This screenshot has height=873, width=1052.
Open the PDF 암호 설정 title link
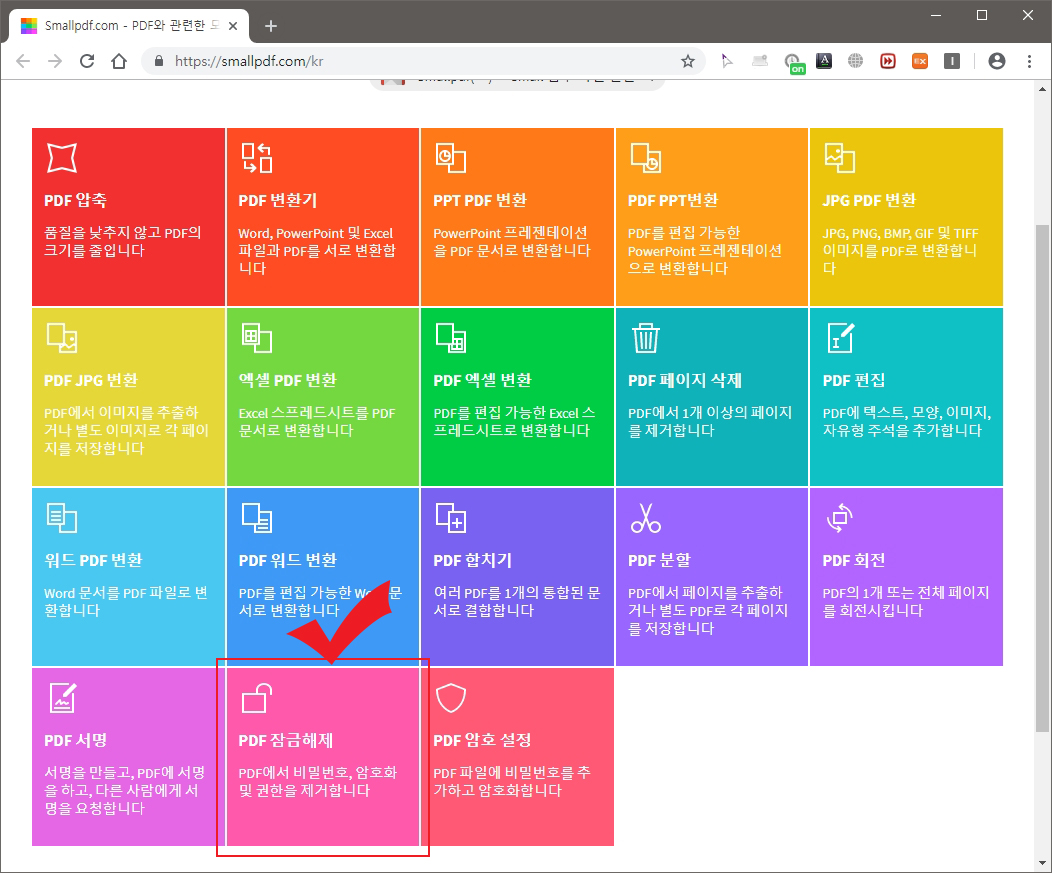[x=482, y=740]
